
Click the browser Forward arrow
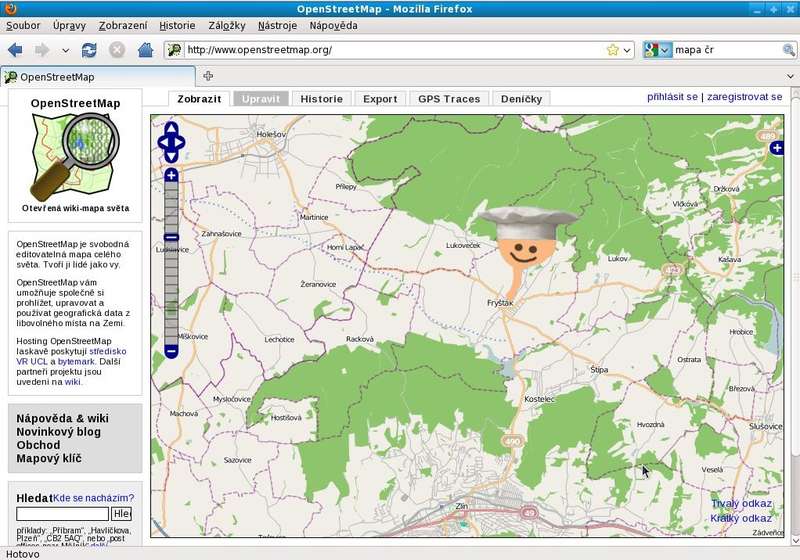(42, 50)
